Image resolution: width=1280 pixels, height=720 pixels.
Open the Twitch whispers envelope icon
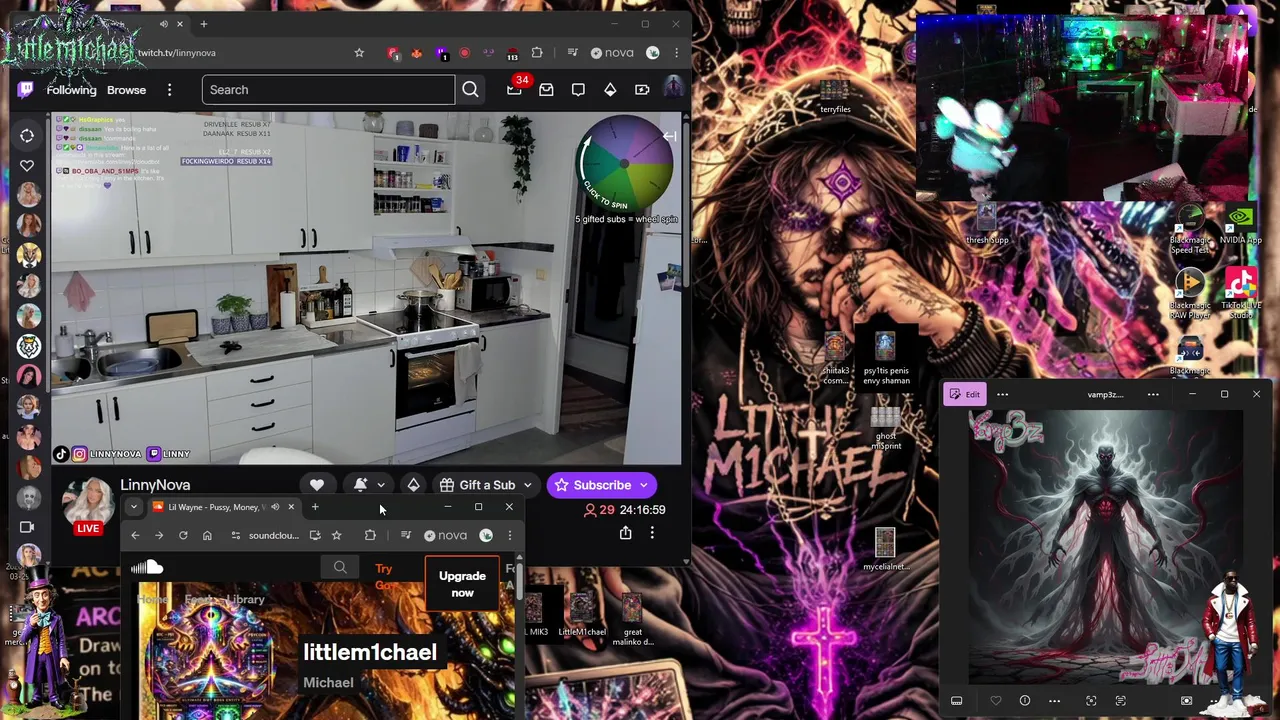(x=546, y=90)
